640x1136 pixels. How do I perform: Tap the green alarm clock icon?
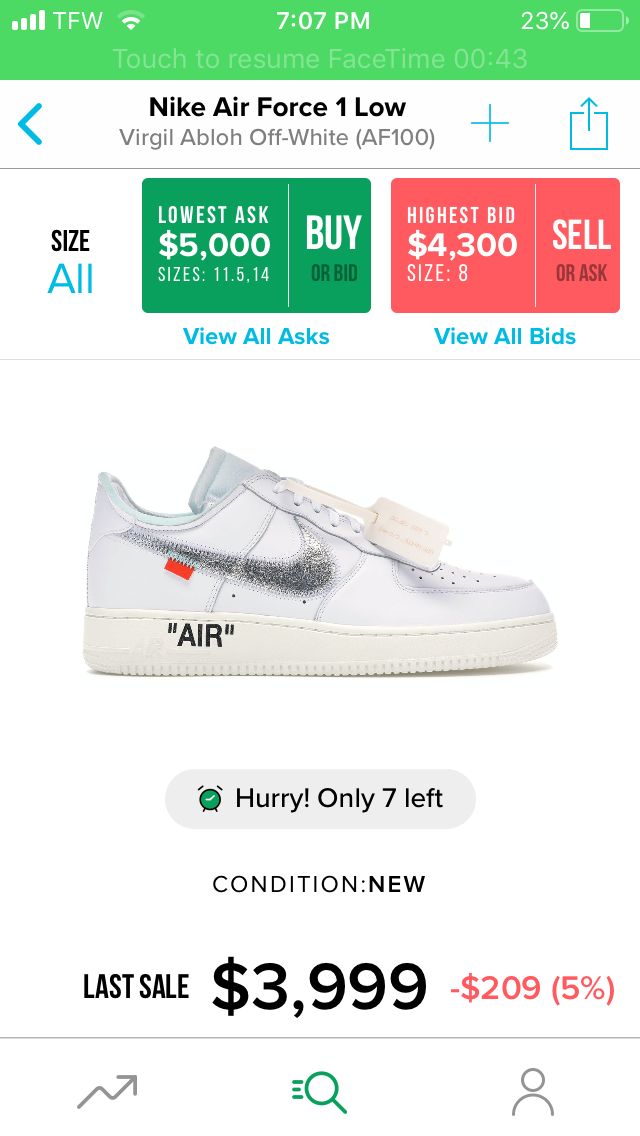[x=210, y=798]
